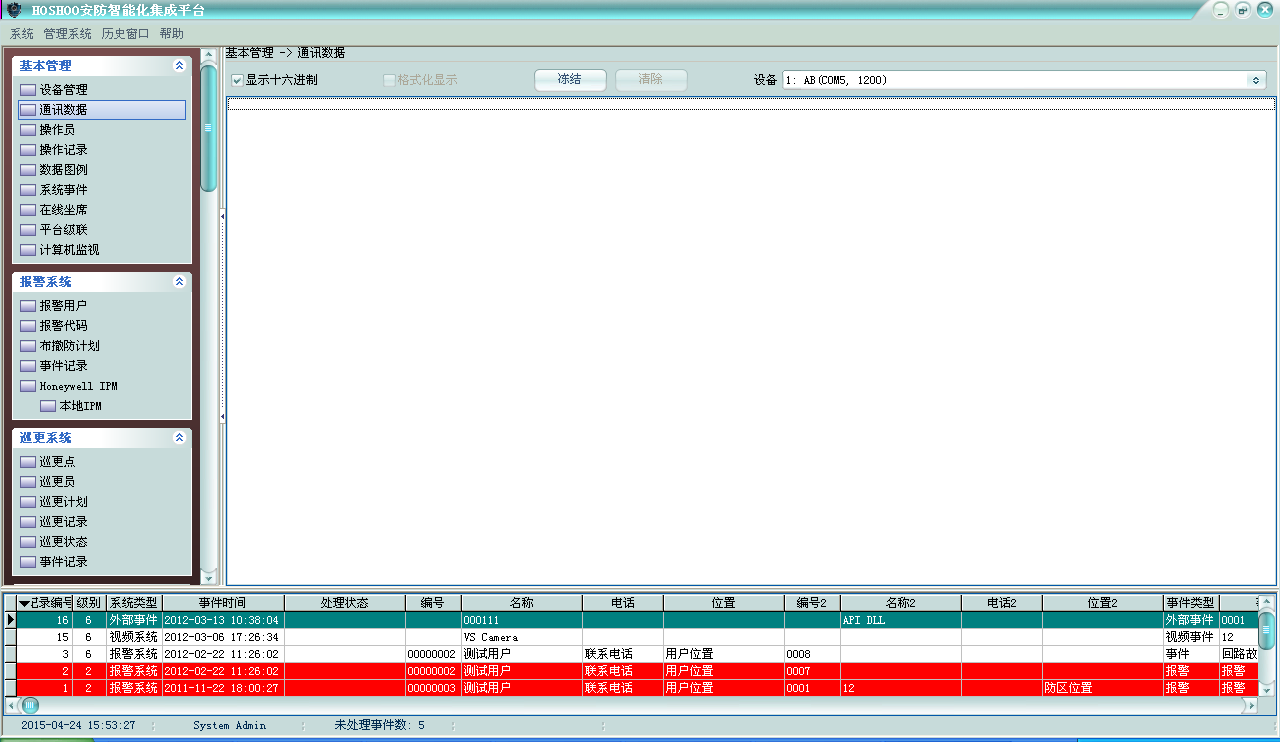Collapse the 基本管理 panel section
Image resolution: width=1280 pixels, height=742 pixels.
click(x=179, y=66)
